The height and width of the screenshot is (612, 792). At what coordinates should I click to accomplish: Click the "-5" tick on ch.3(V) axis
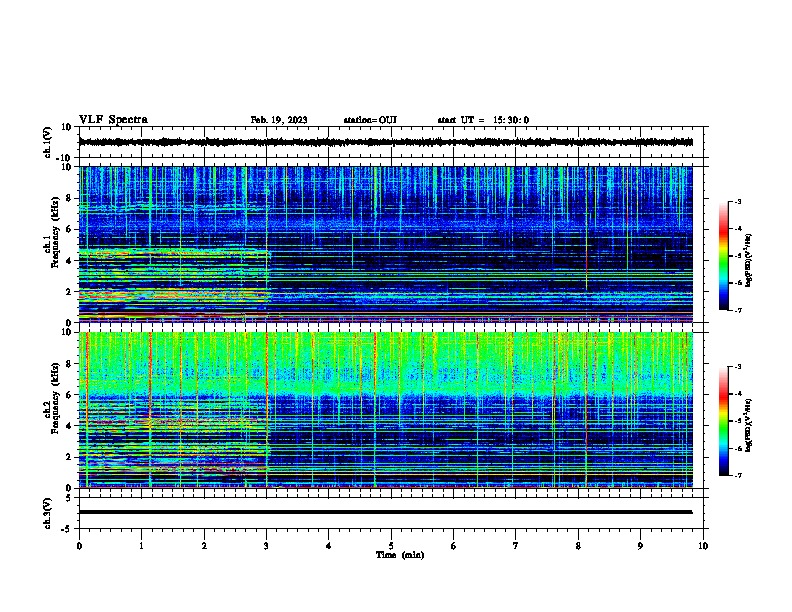pos(68,529)
